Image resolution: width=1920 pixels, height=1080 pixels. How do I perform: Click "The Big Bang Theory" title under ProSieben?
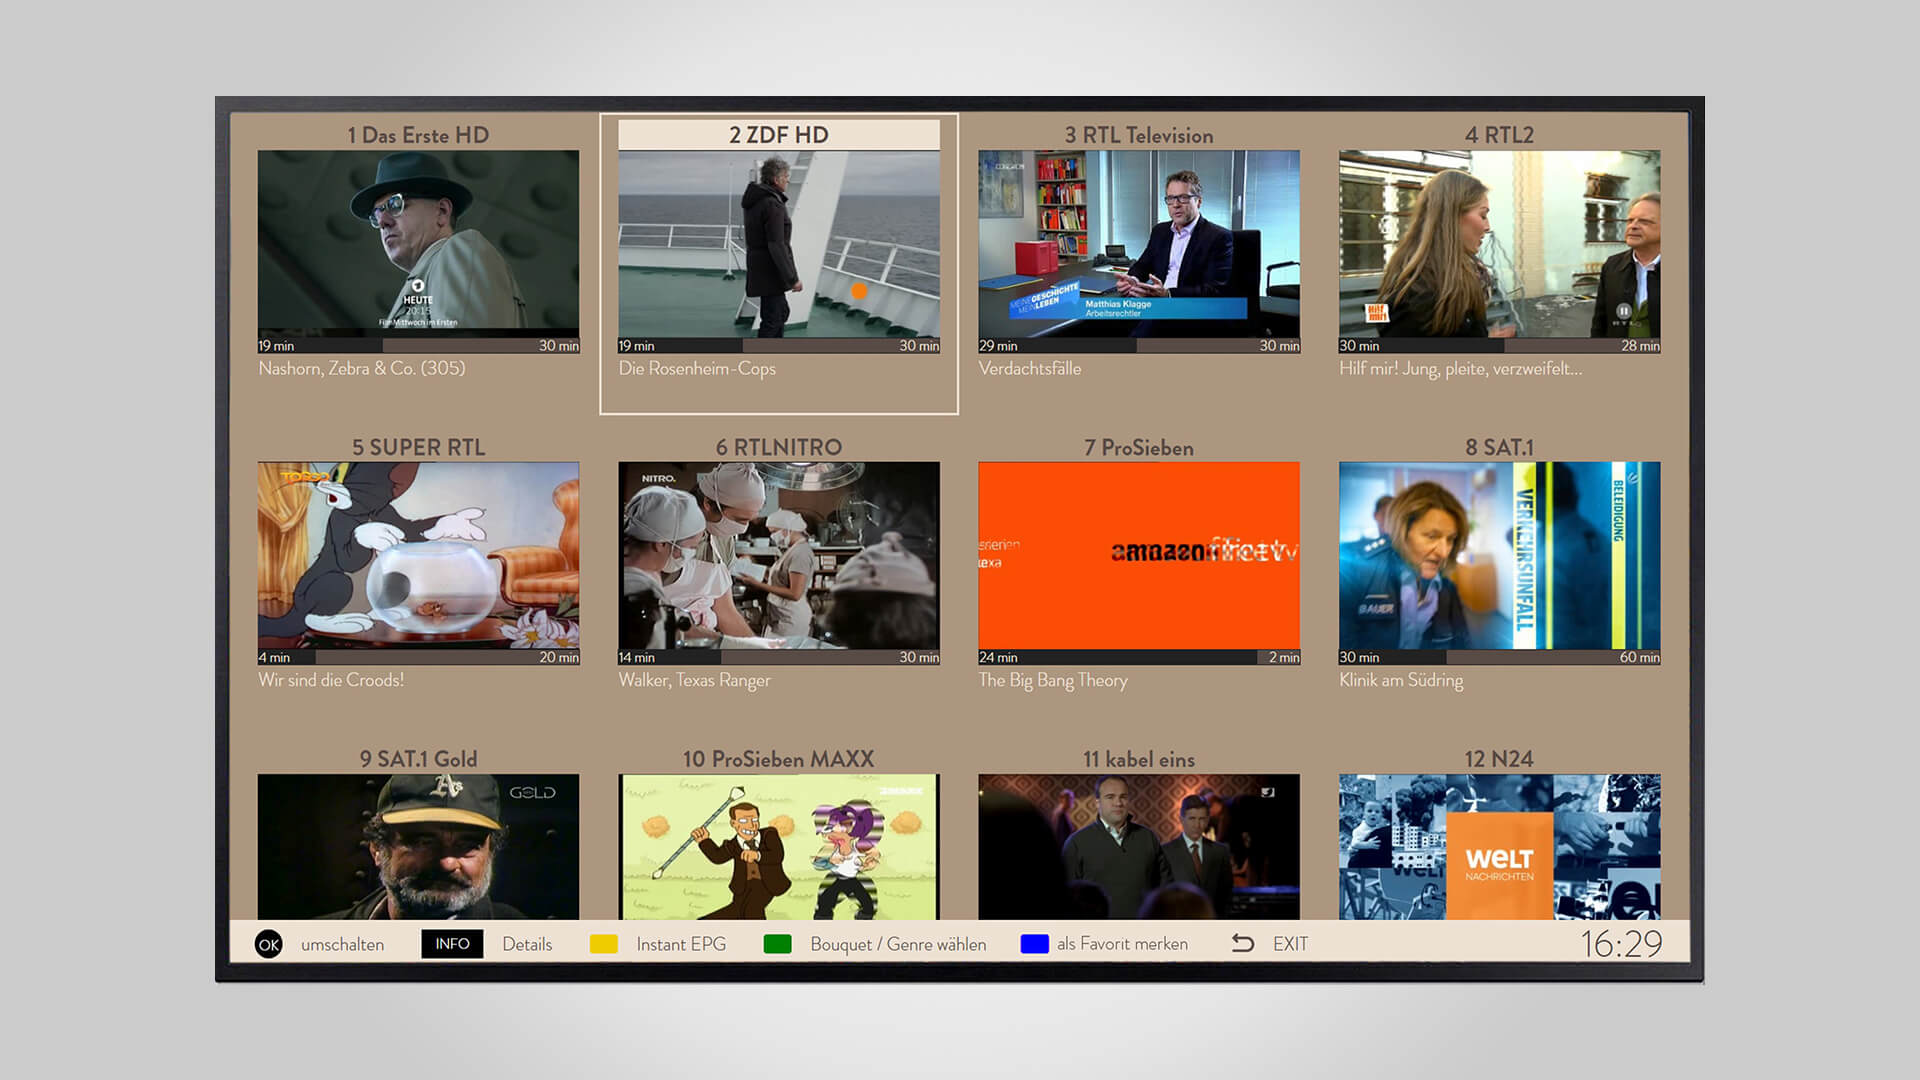click(x=1053, y=680)
